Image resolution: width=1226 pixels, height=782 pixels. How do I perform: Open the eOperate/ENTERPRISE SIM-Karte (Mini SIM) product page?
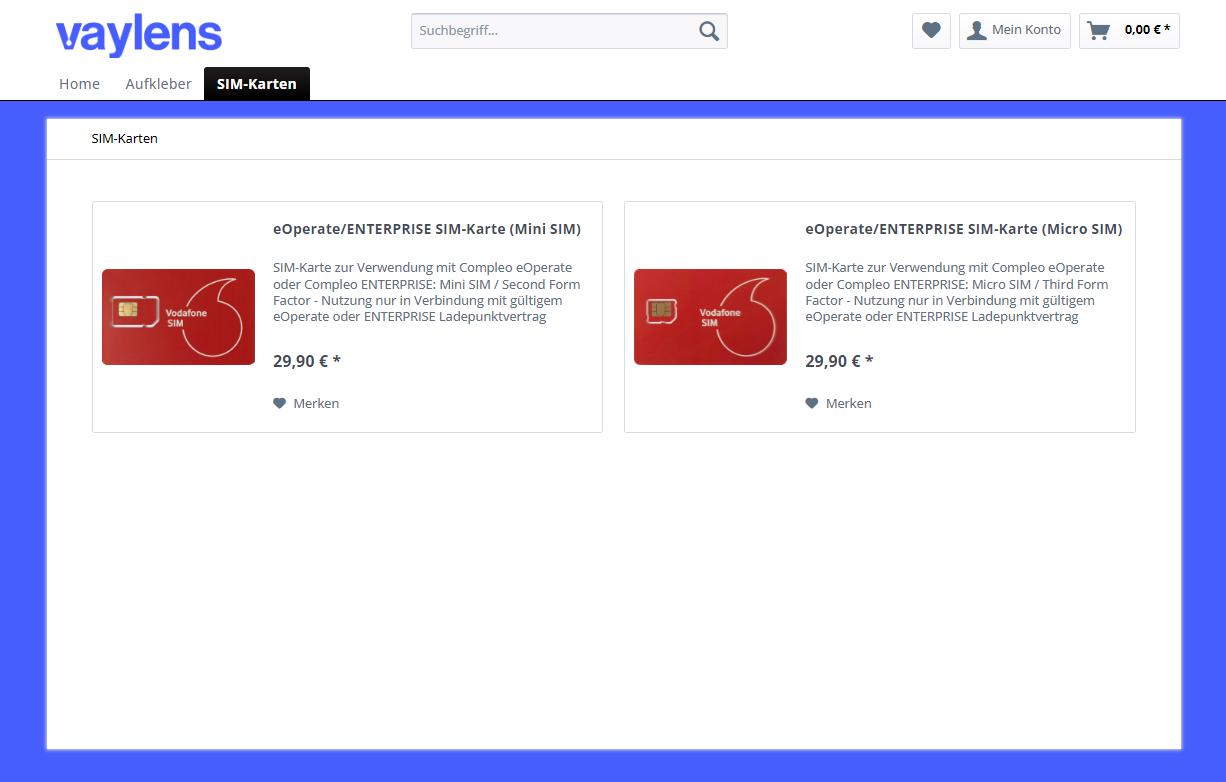[427, 228]
